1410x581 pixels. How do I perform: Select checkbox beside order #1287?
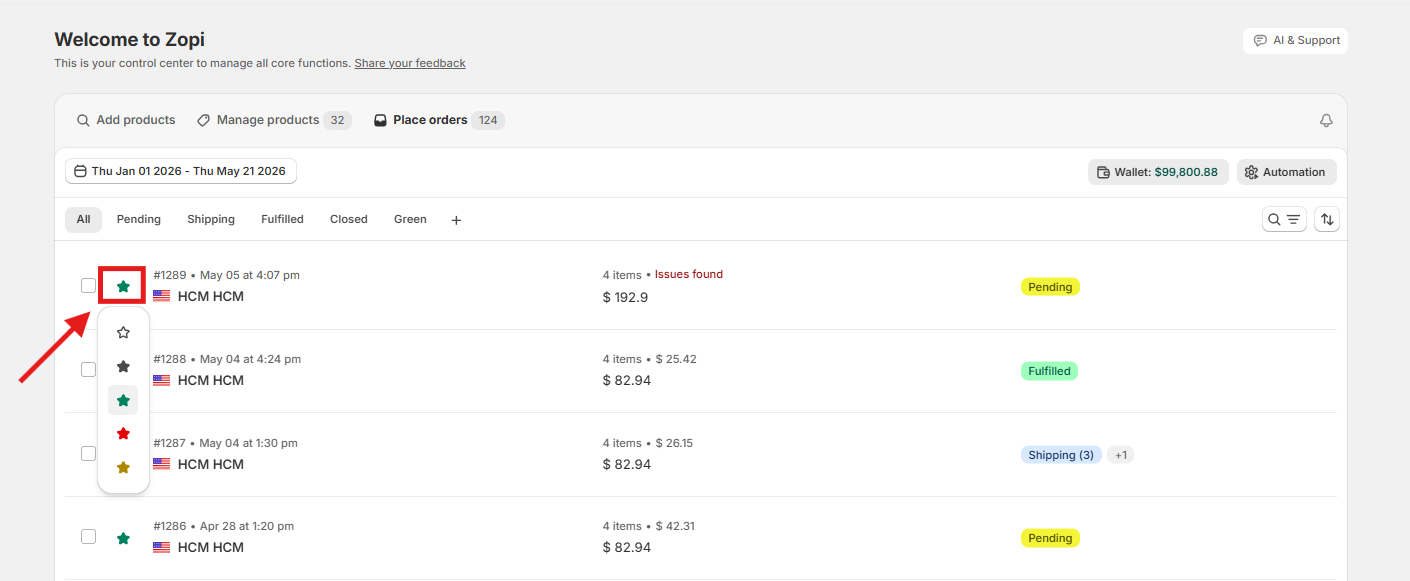88,453
